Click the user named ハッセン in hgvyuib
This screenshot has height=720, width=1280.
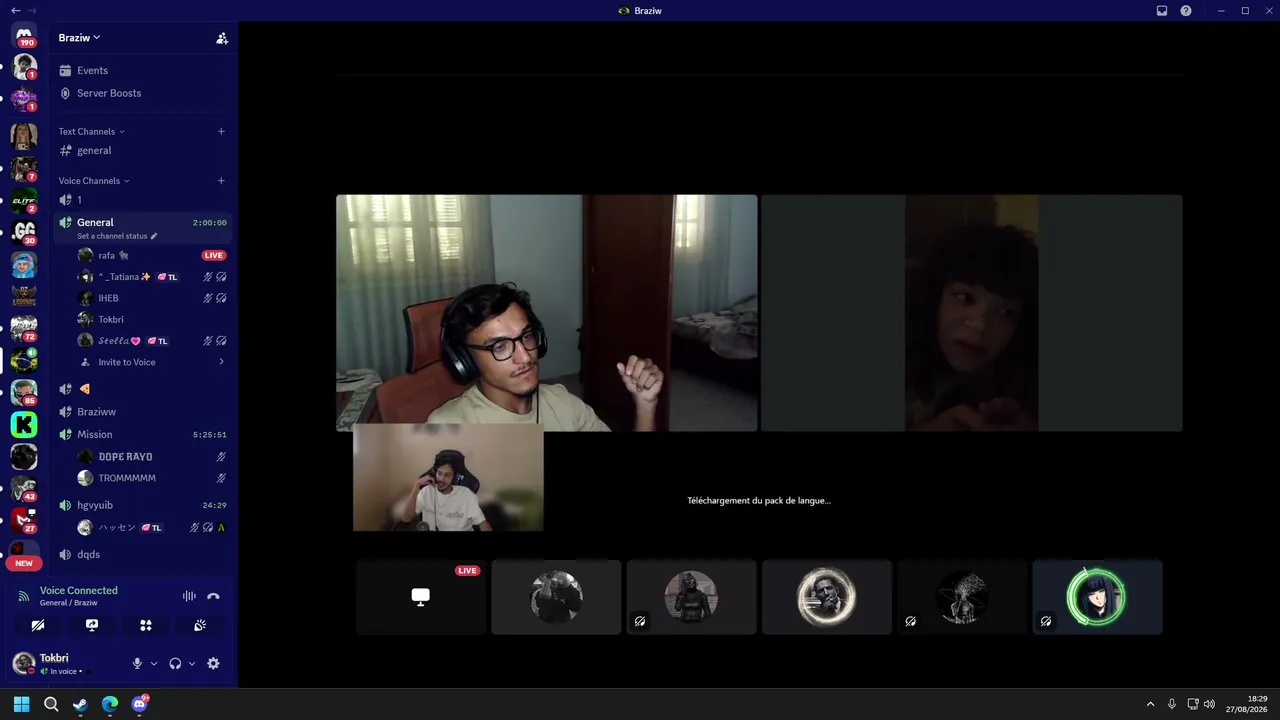116,528
